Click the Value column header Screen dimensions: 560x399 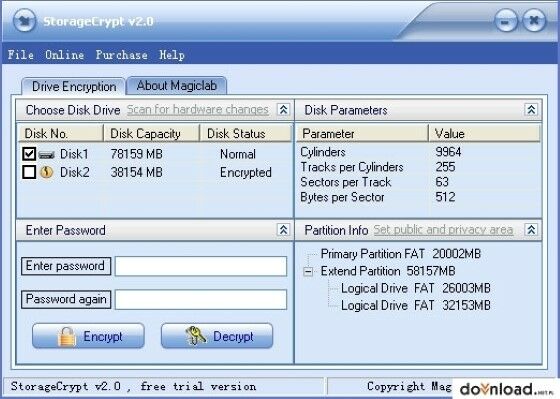click(x=485, y=134)
